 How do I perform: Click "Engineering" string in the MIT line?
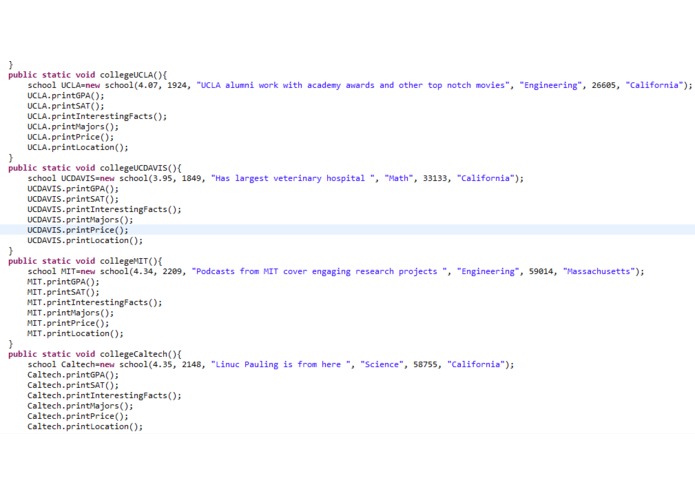[x=488, y=271]
